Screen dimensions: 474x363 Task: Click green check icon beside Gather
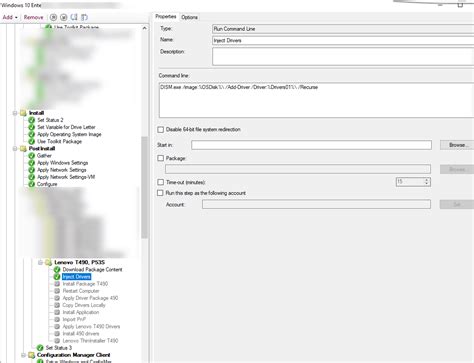point(32,156)
